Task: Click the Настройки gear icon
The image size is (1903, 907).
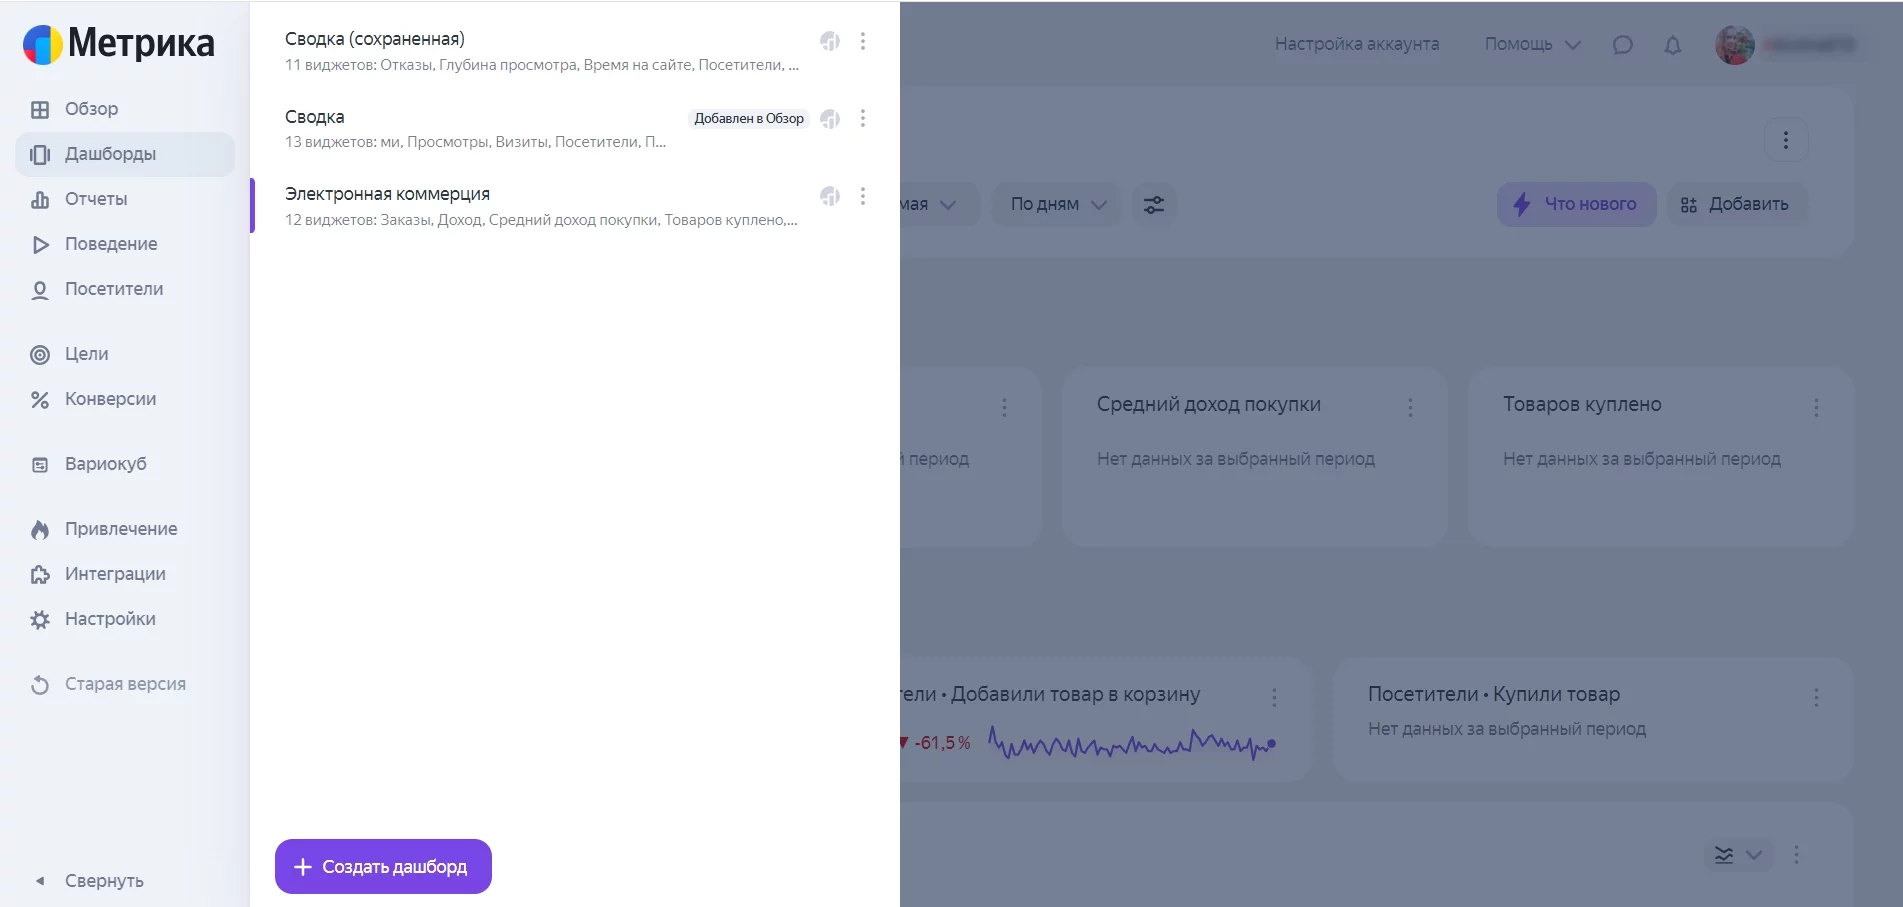Action: 40,620
